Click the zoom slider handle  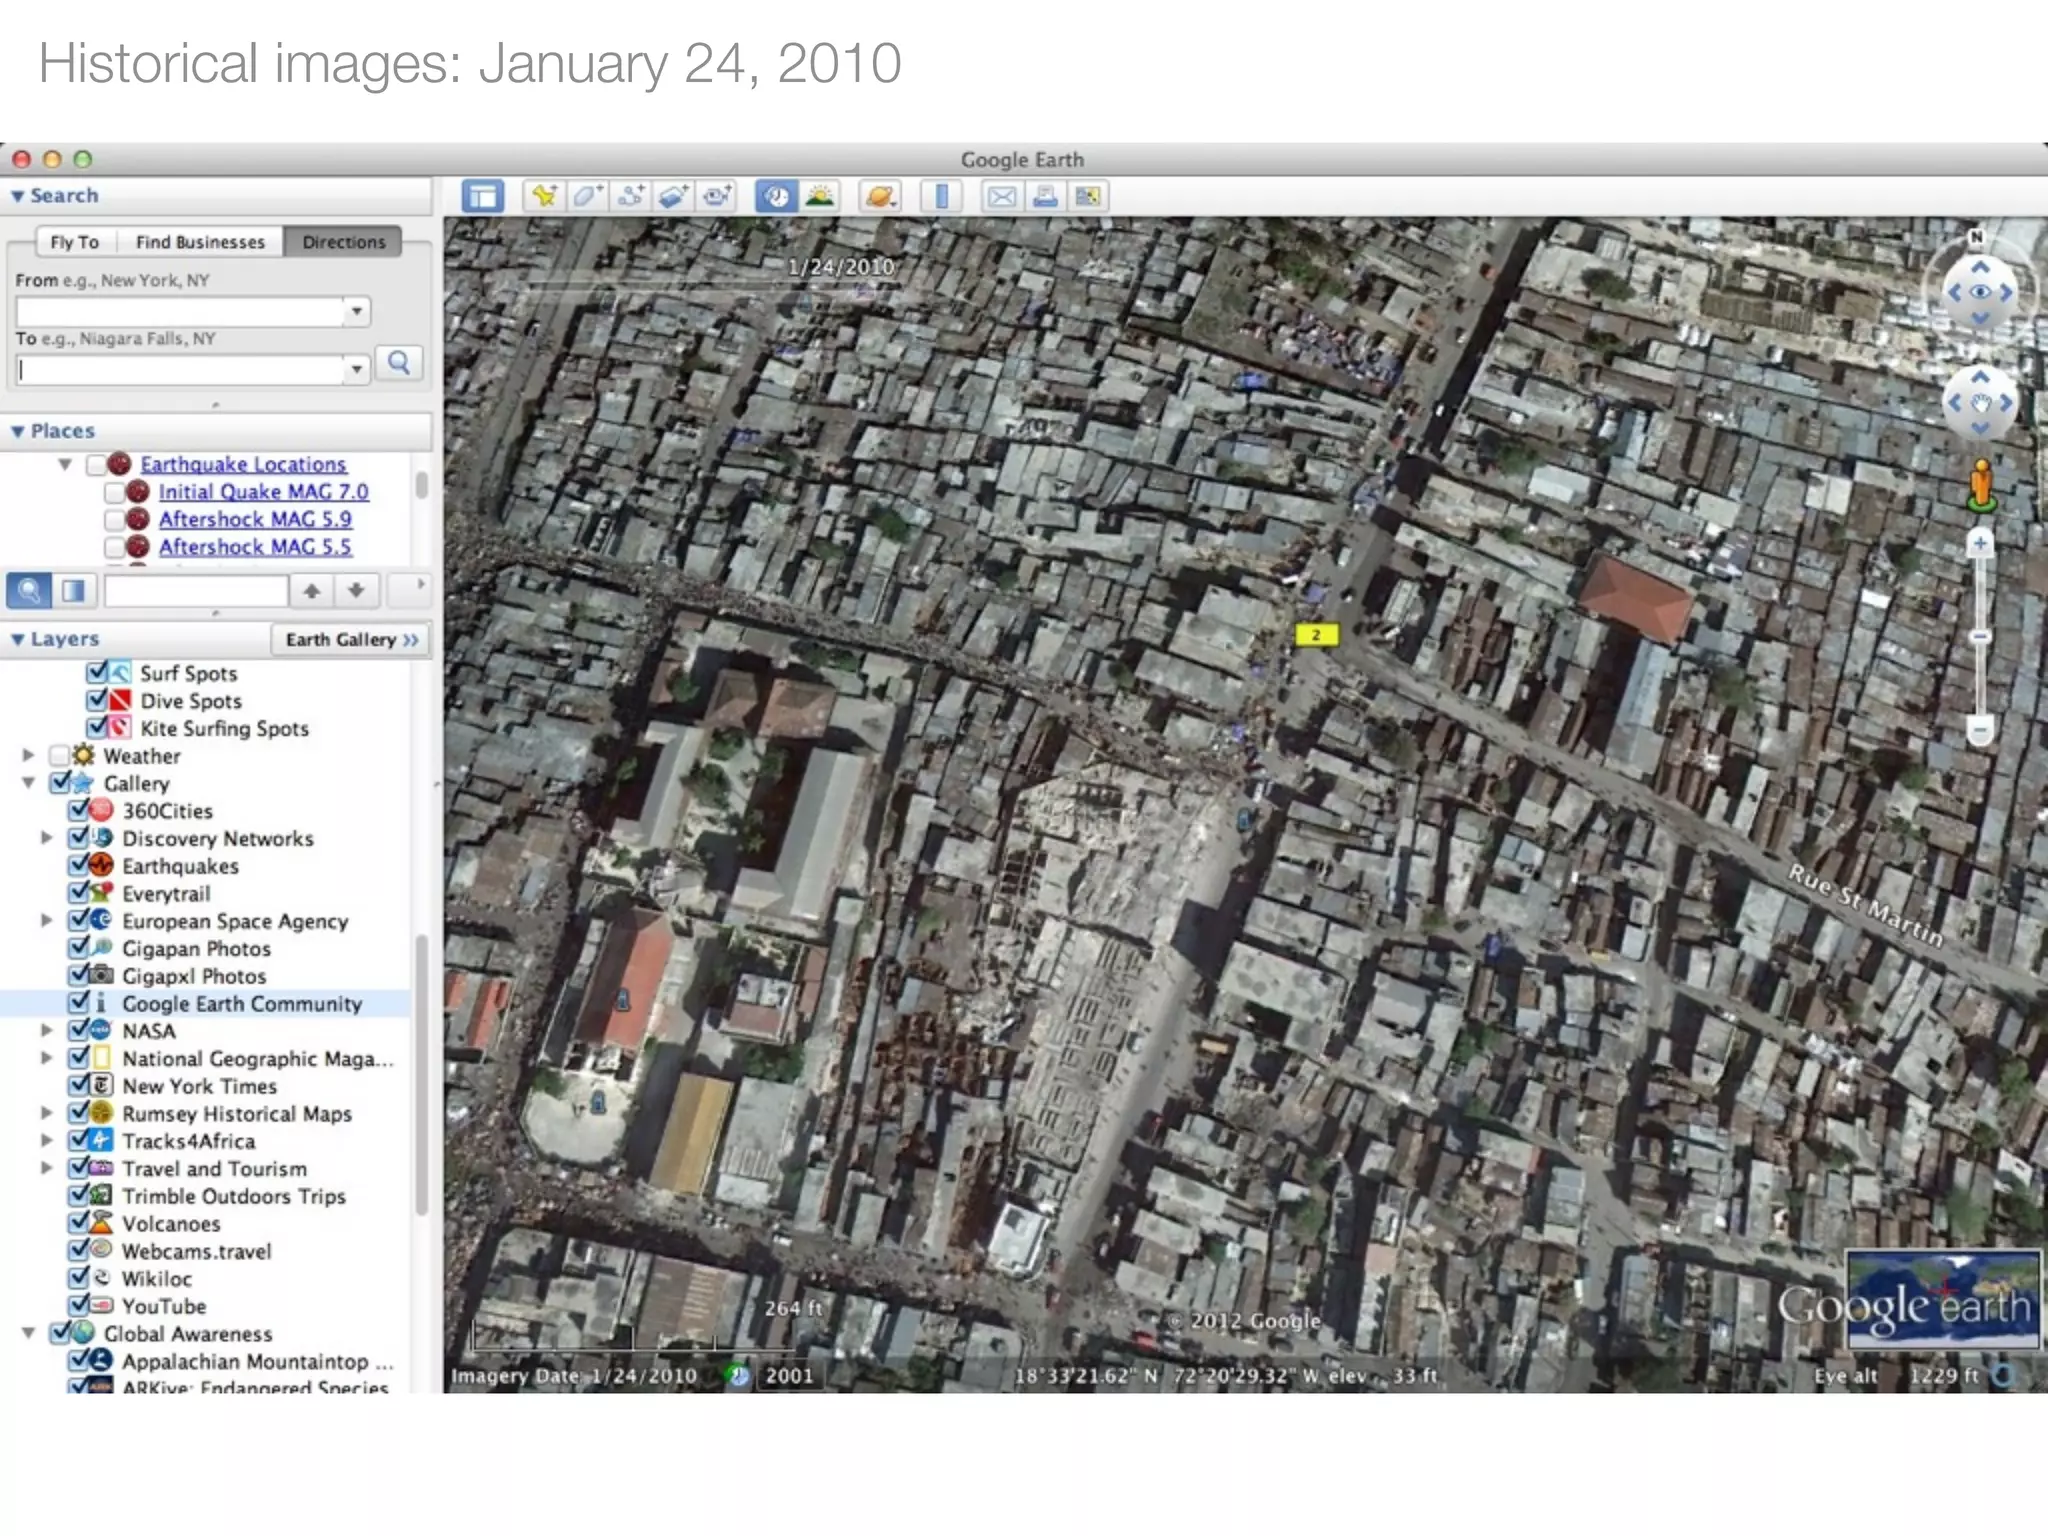(x=1980, y=636)
